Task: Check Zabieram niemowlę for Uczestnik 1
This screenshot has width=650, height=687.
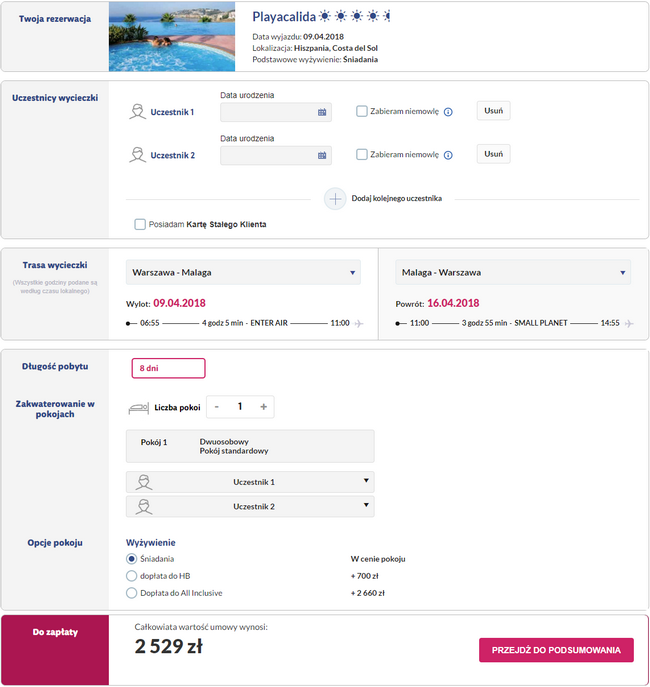Action: pyautogui.click(x=362, y=111)
